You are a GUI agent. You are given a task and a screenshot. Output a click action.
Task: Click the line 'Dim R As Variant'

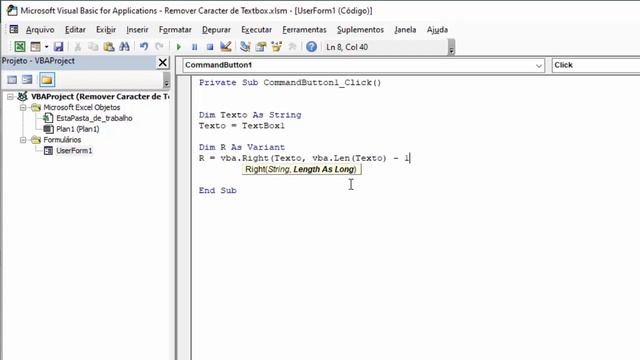tap(242, 147)
